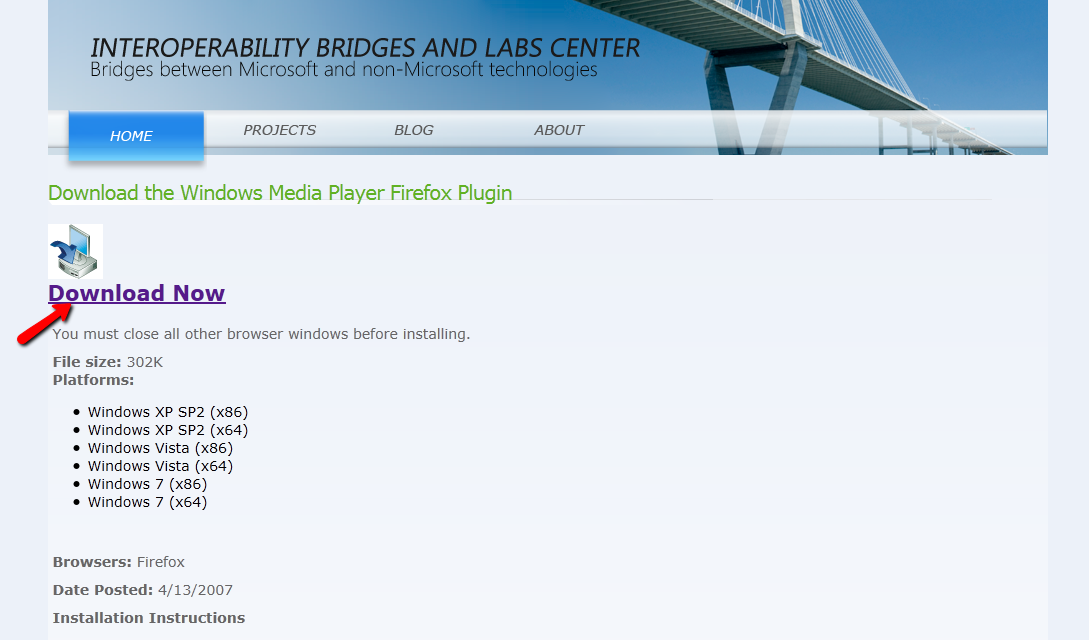
Task: Click the Date Posted 4/13/2007 line
Action: (x=142, y=590)
